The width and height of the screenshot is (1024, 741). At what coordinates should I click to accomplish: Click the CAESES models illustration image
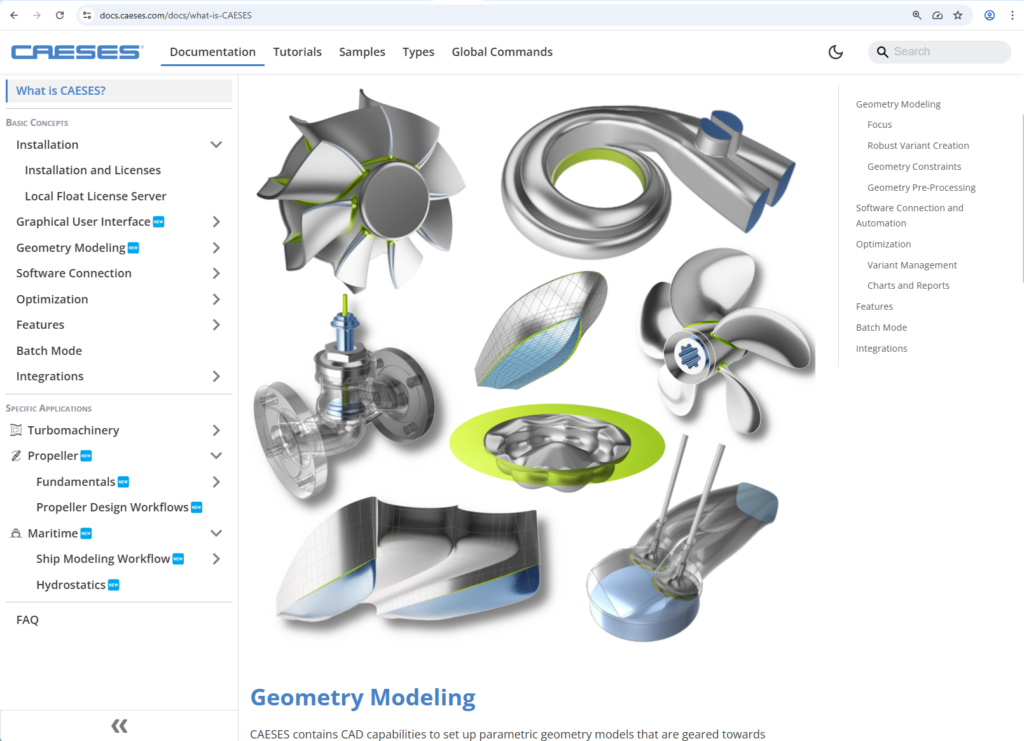coord(534,366)
